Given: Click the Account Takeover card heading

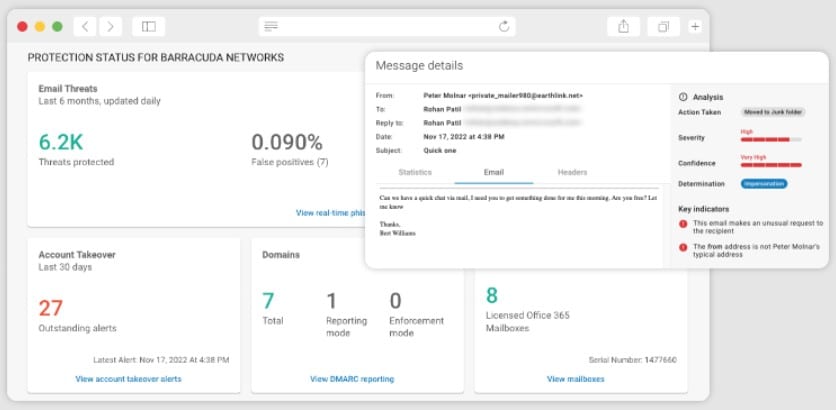Looking at the screenshot, I should (x=77, y=255).
